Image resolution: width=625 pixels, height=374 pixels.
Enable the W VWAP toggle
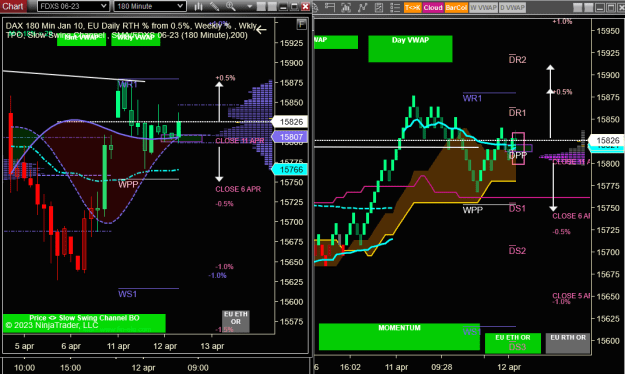tap(483, 7)
